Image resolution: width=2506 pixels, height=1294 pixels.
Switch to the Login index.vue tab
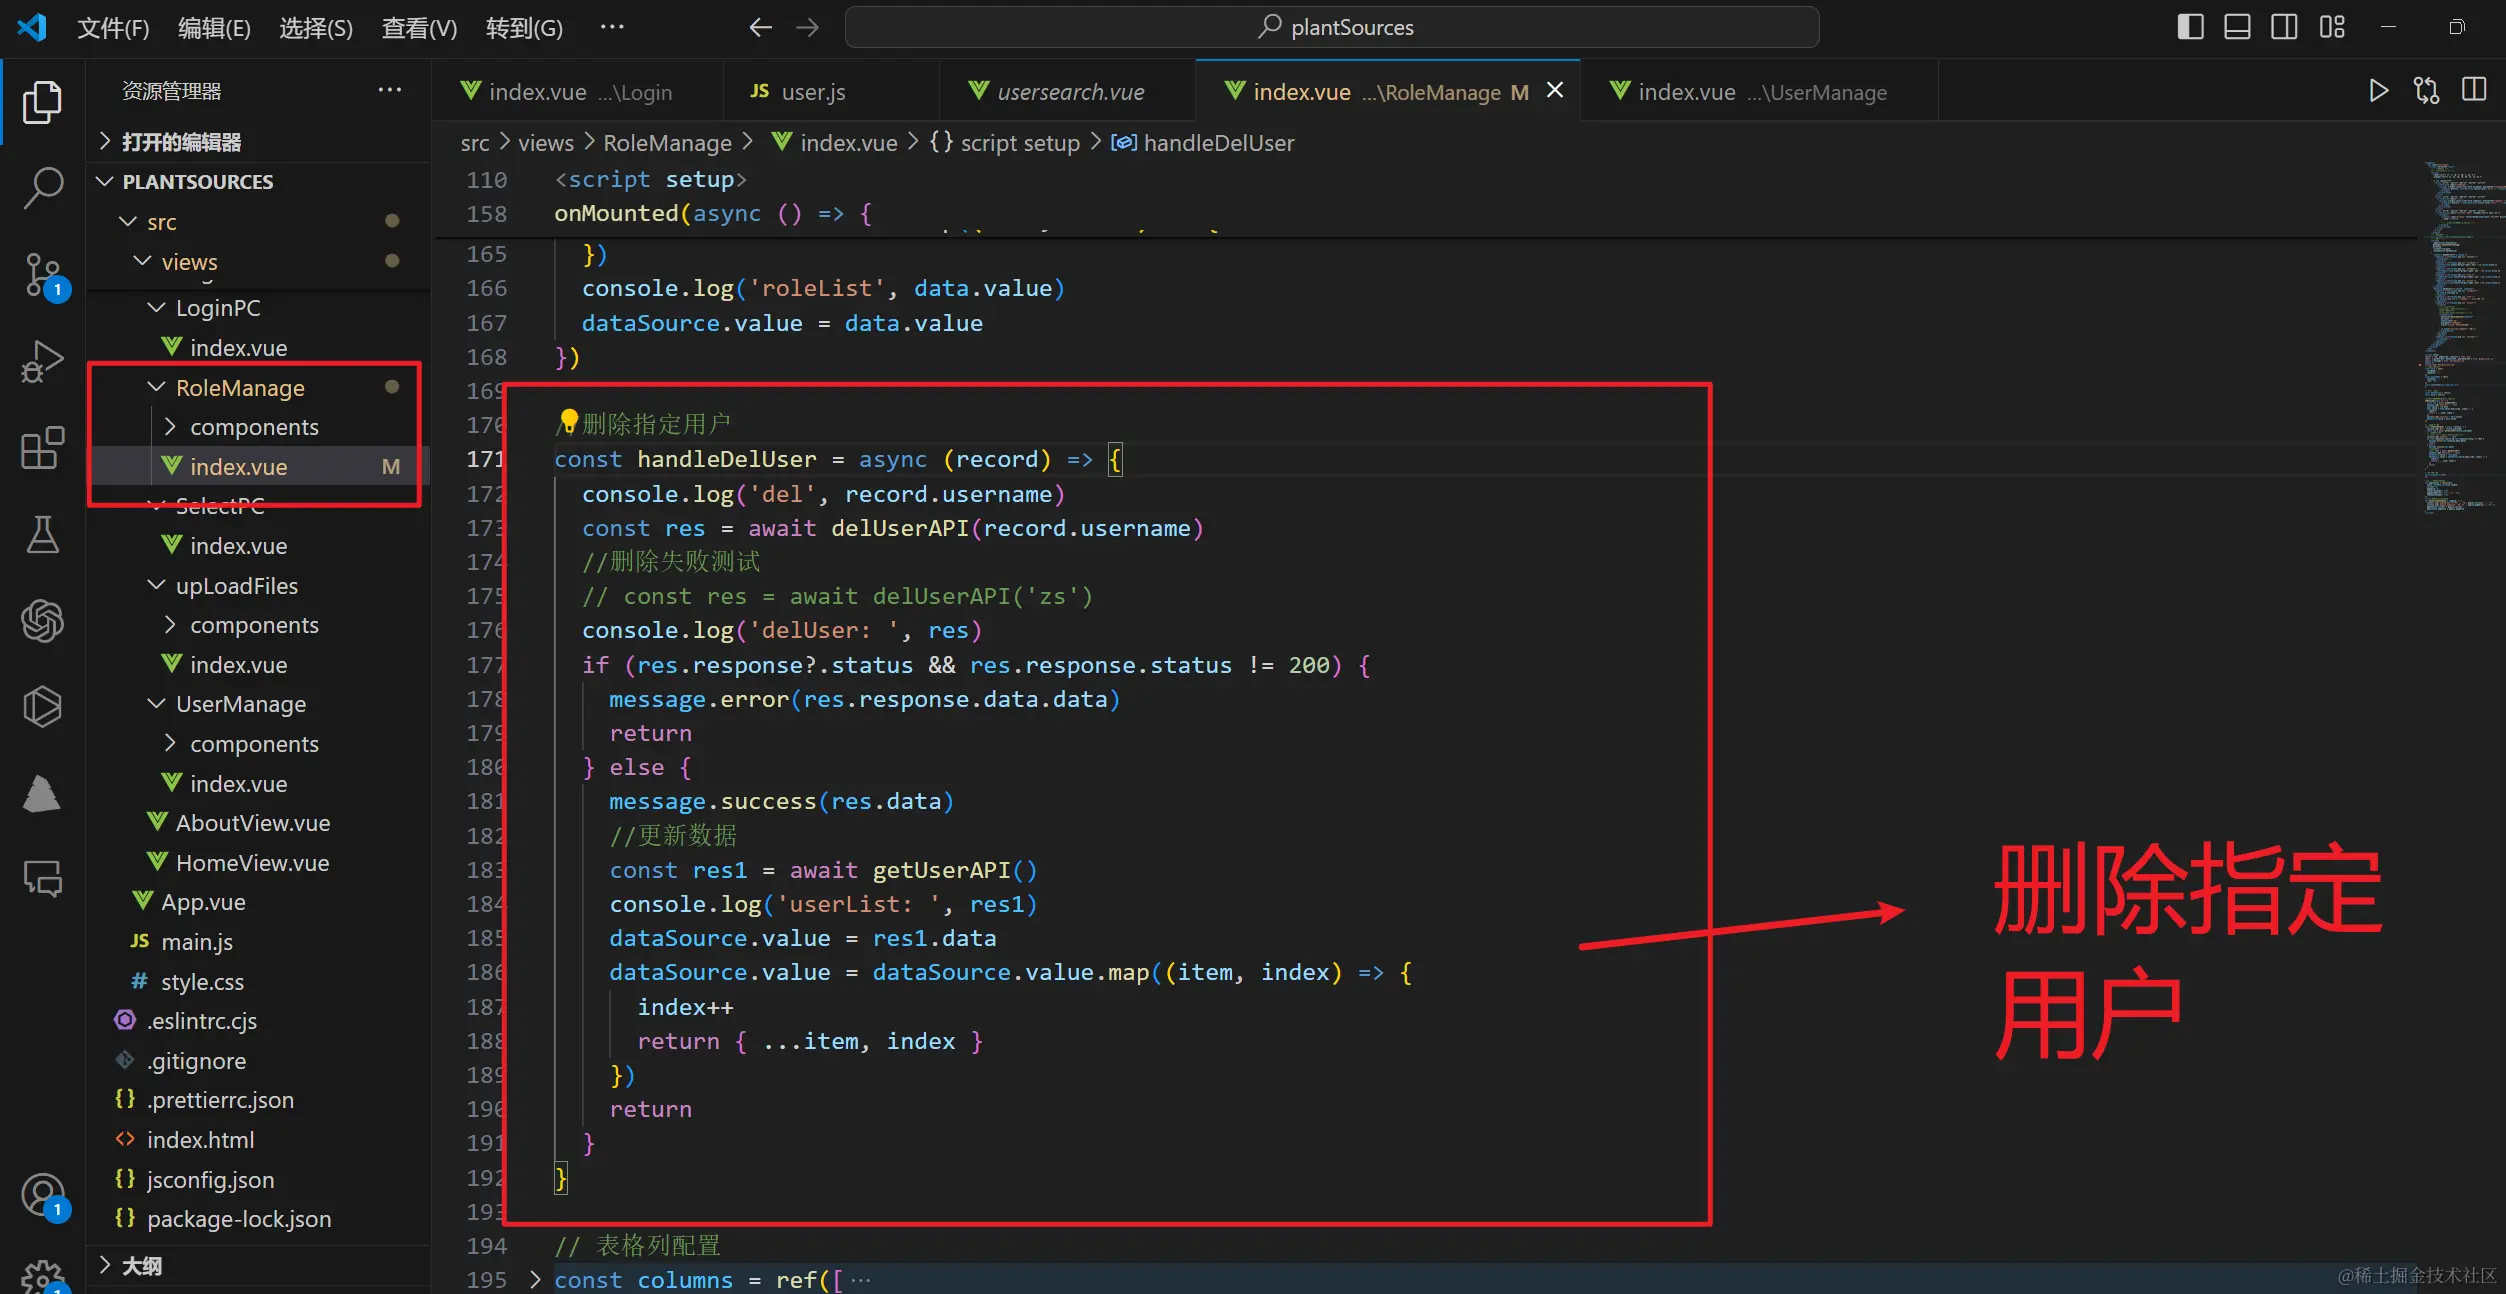[x=577, y=92]
